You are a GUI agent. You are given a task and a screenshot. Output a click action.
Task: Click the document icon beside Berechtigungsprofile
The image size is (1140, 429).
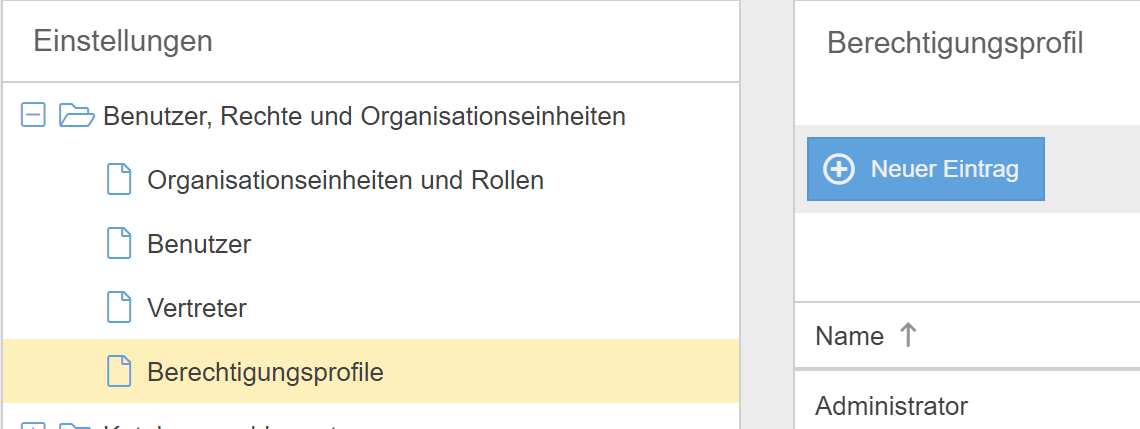(x=119, y=372)
